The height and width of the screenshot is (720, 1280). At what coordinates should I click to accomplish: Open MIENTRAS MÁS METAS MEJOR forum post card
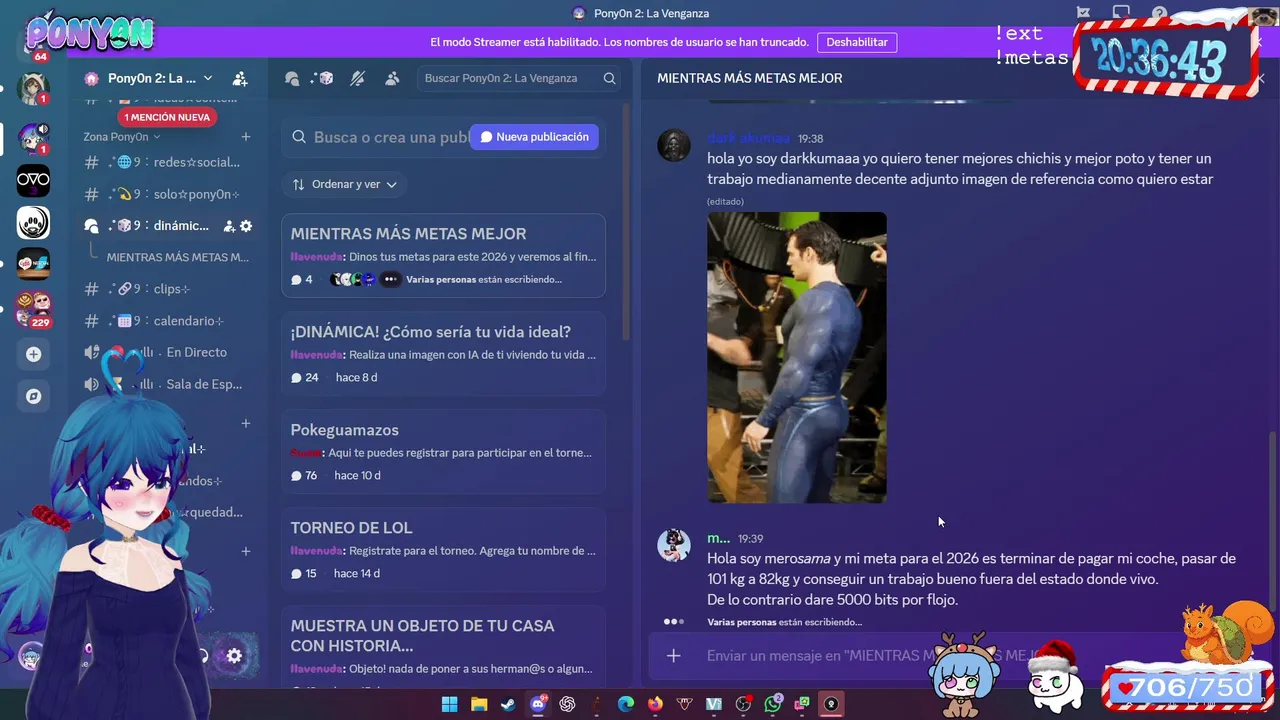(x=443, y=255)
